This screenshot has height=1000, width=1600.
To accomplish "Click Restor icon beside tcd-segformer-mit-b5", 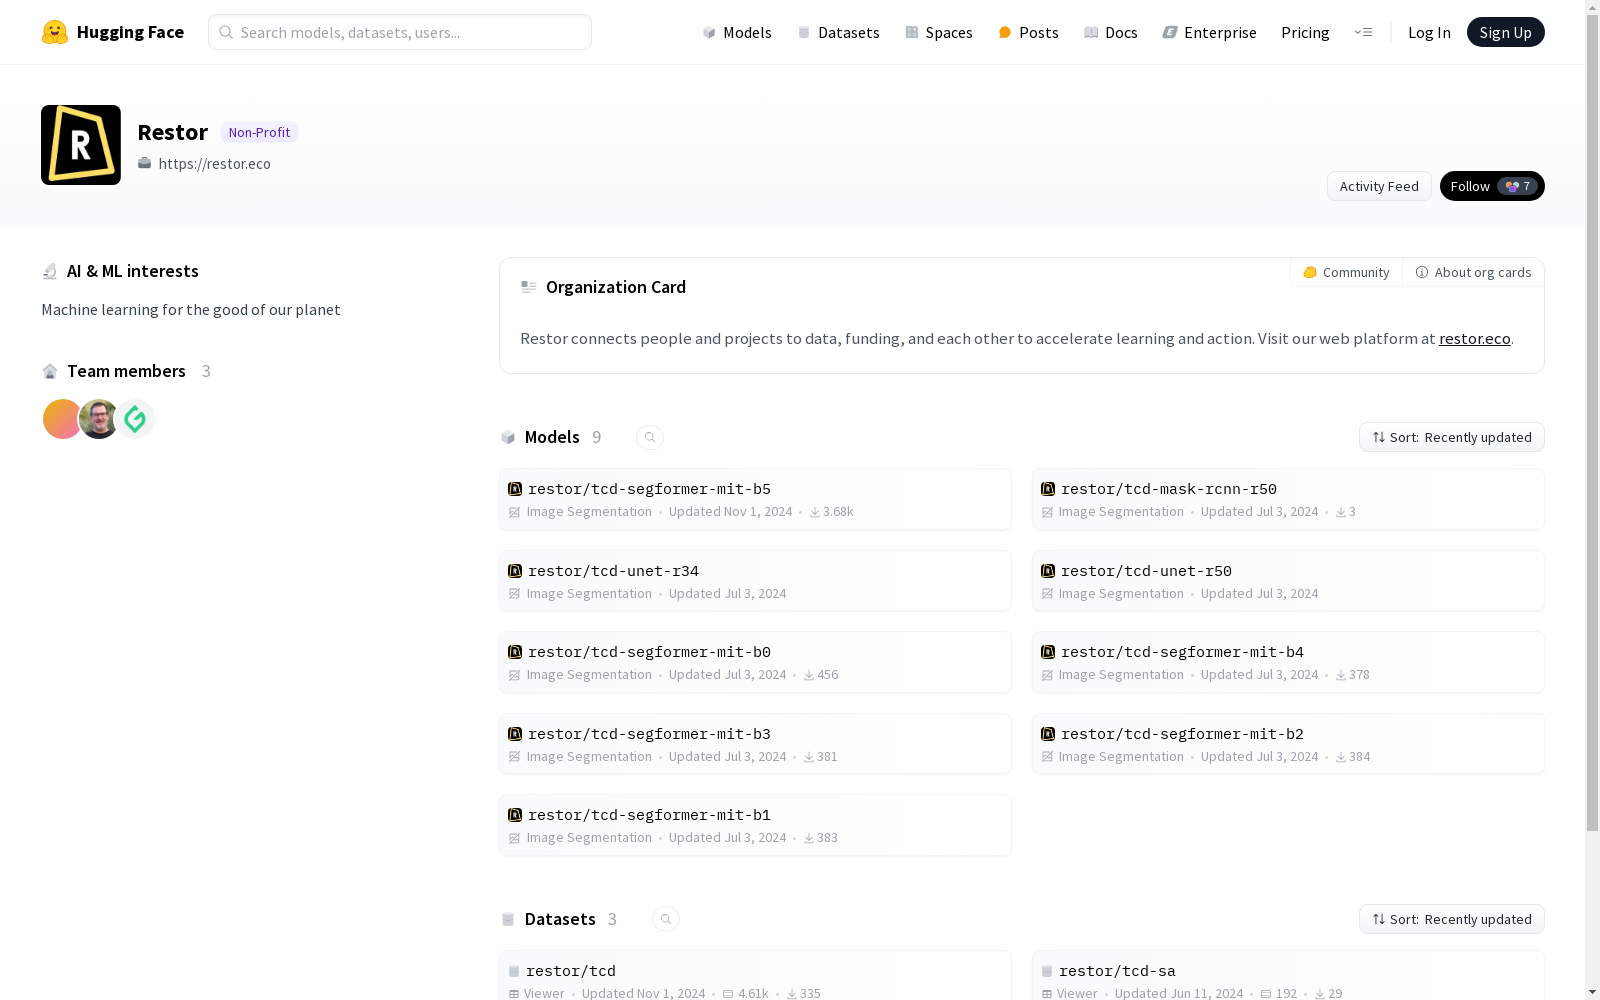I will 515,489.
